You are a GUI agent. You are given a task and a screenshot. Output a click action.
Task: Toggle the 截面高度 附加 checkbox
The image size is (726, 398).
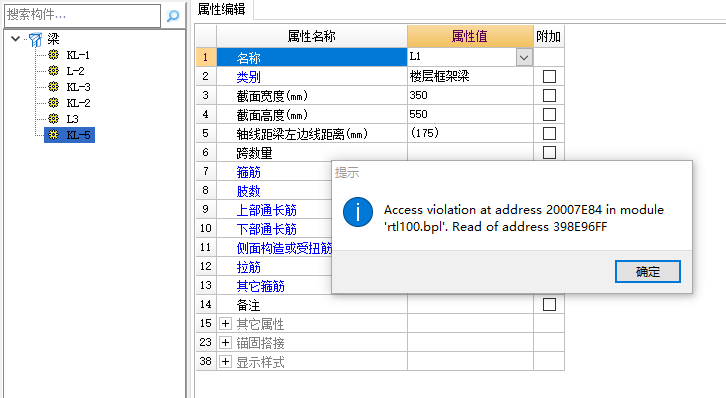coord(549,114)
